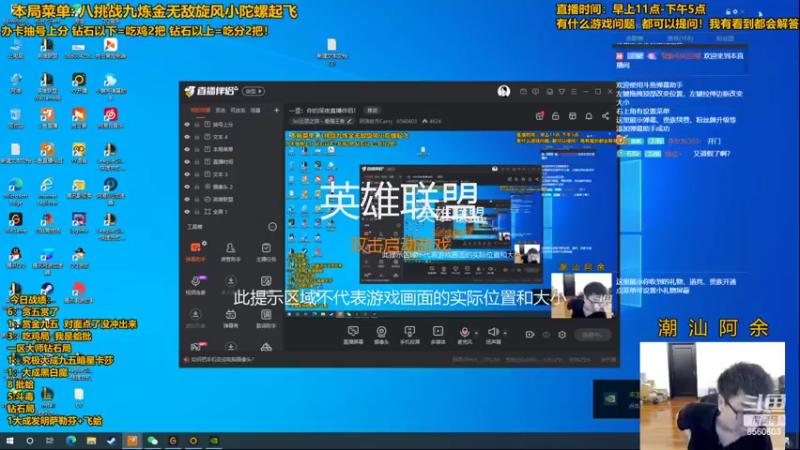
Task: Open the 歌词助手 tool icon
Action: pyautogui.click(x=266, y=318)
